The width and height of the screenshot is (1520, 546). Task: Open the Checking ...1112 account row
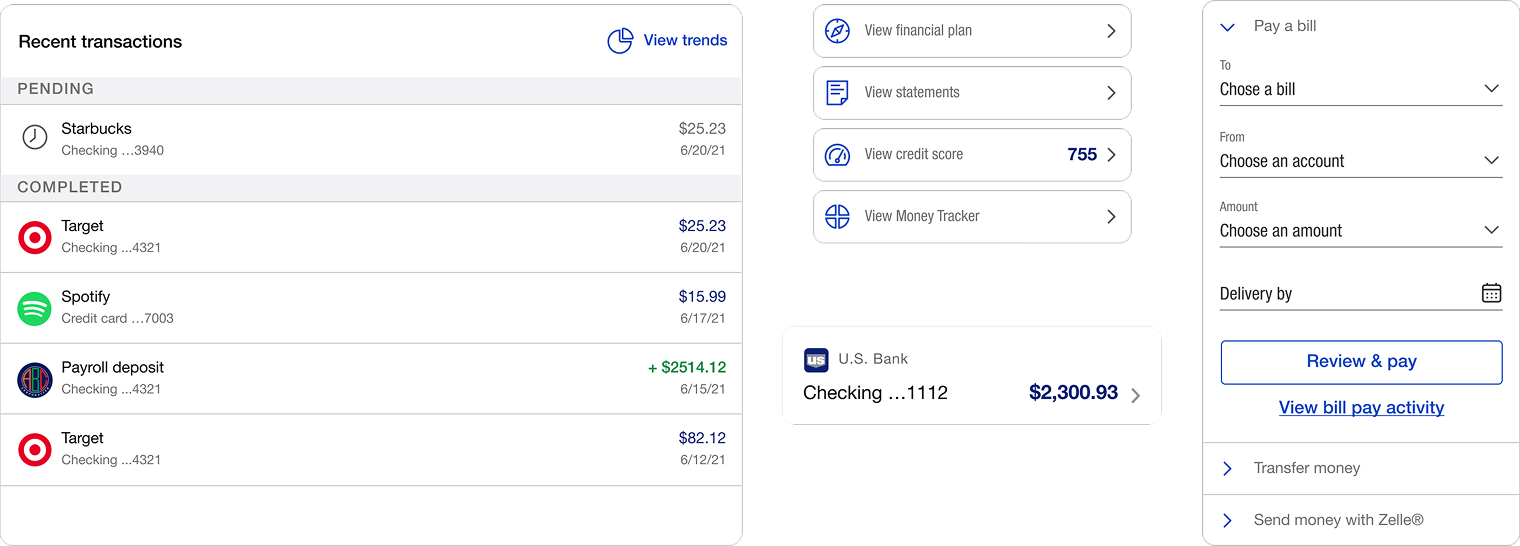[x=972, y=376]
